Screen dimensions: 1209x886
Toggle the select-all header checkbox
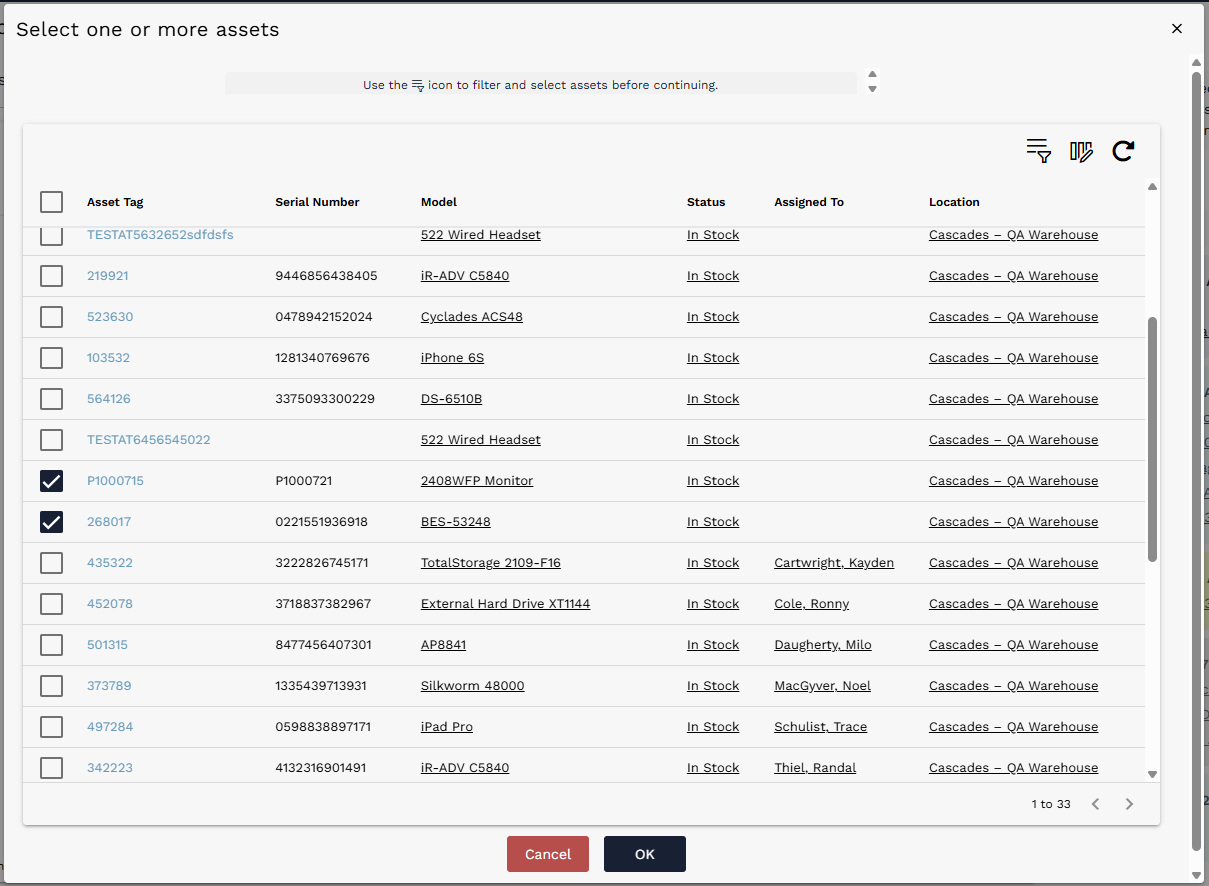tap(51, 202)
